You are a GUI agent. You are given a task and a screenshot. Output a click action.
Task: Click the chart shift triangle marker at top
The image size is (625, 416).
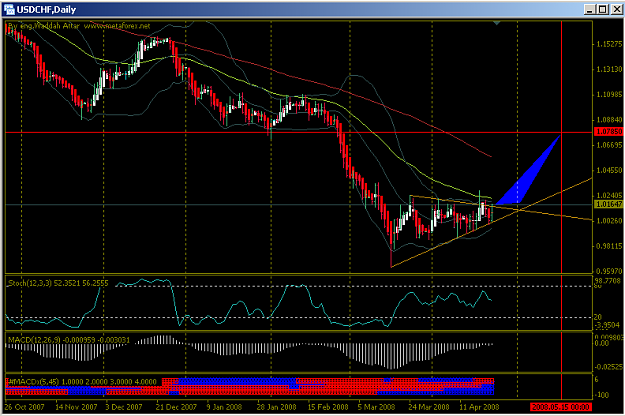(496, 24)
